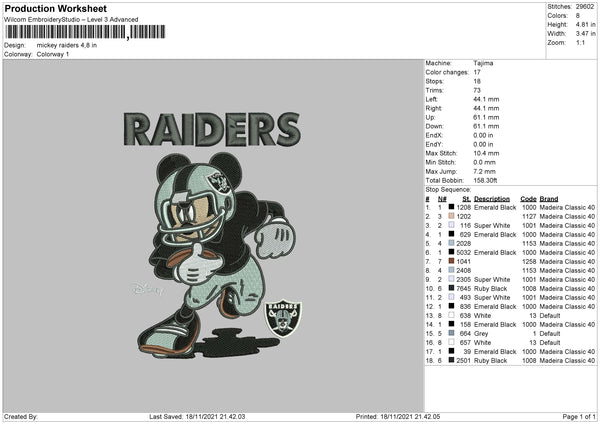Click '1208 Emerald Black' in stop row 1

point(486,207)
